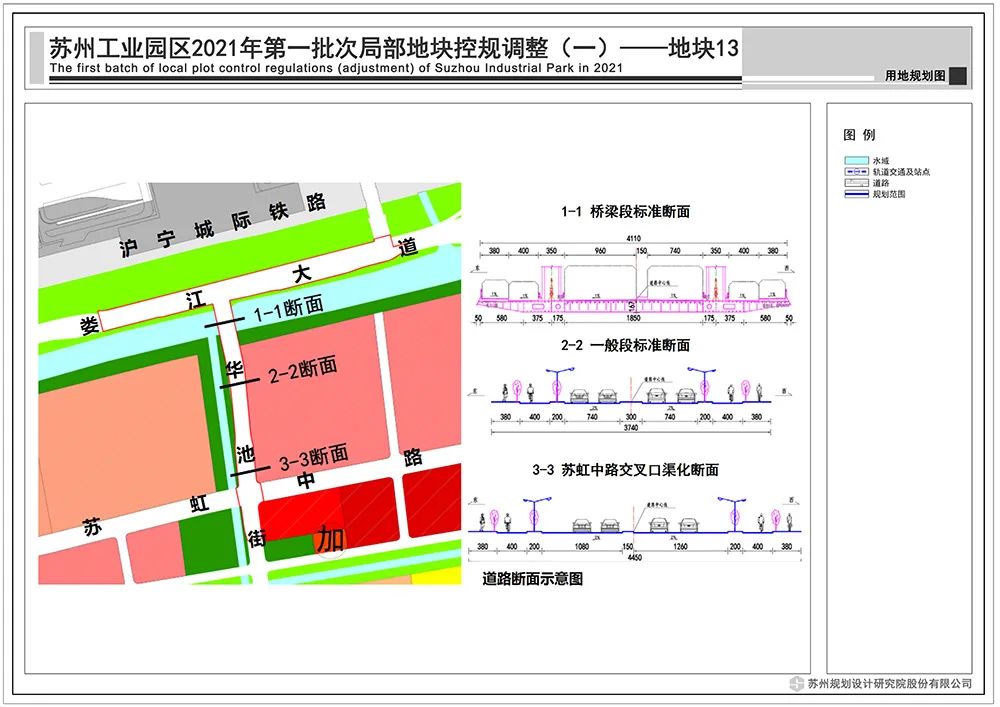Click the general cross-section drawing under 2-2

pos(631,386)
